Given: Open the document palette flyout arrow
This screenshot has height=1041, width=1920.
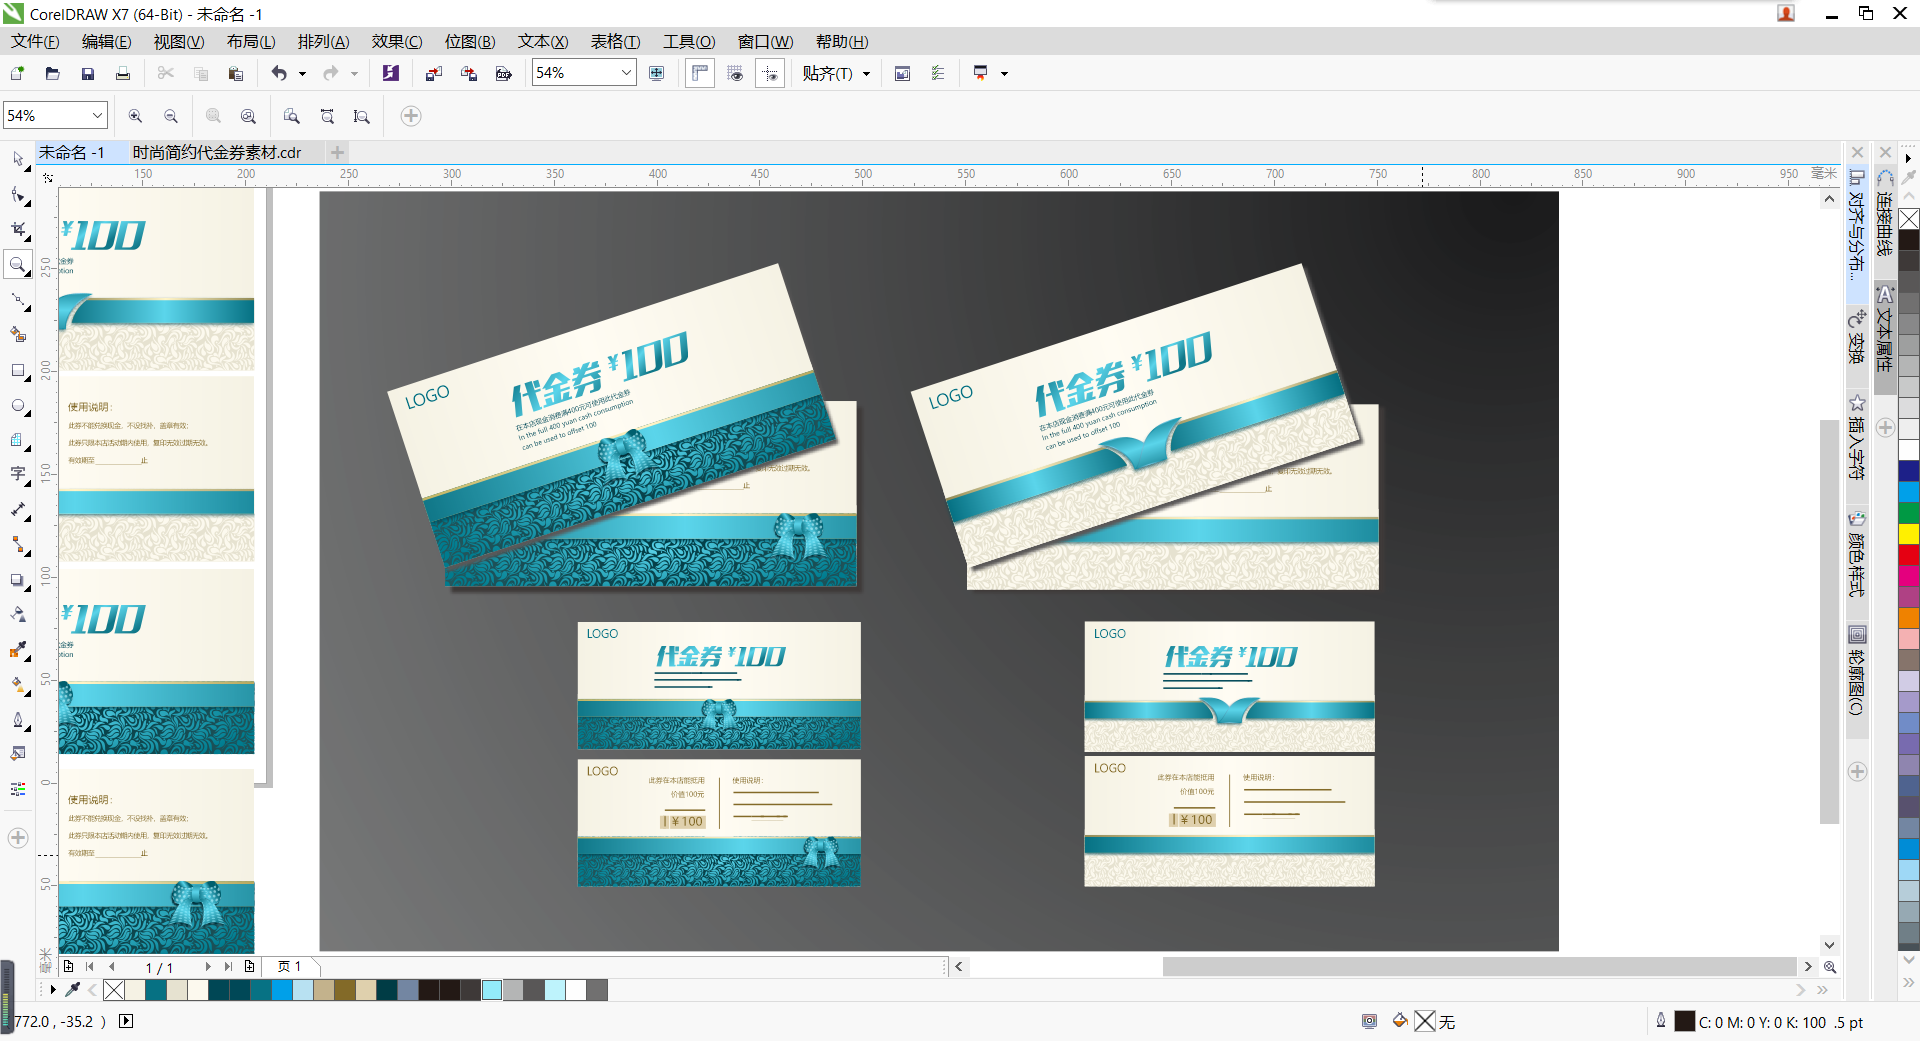Looking at the screenshot, I should (x=53, y=990).
